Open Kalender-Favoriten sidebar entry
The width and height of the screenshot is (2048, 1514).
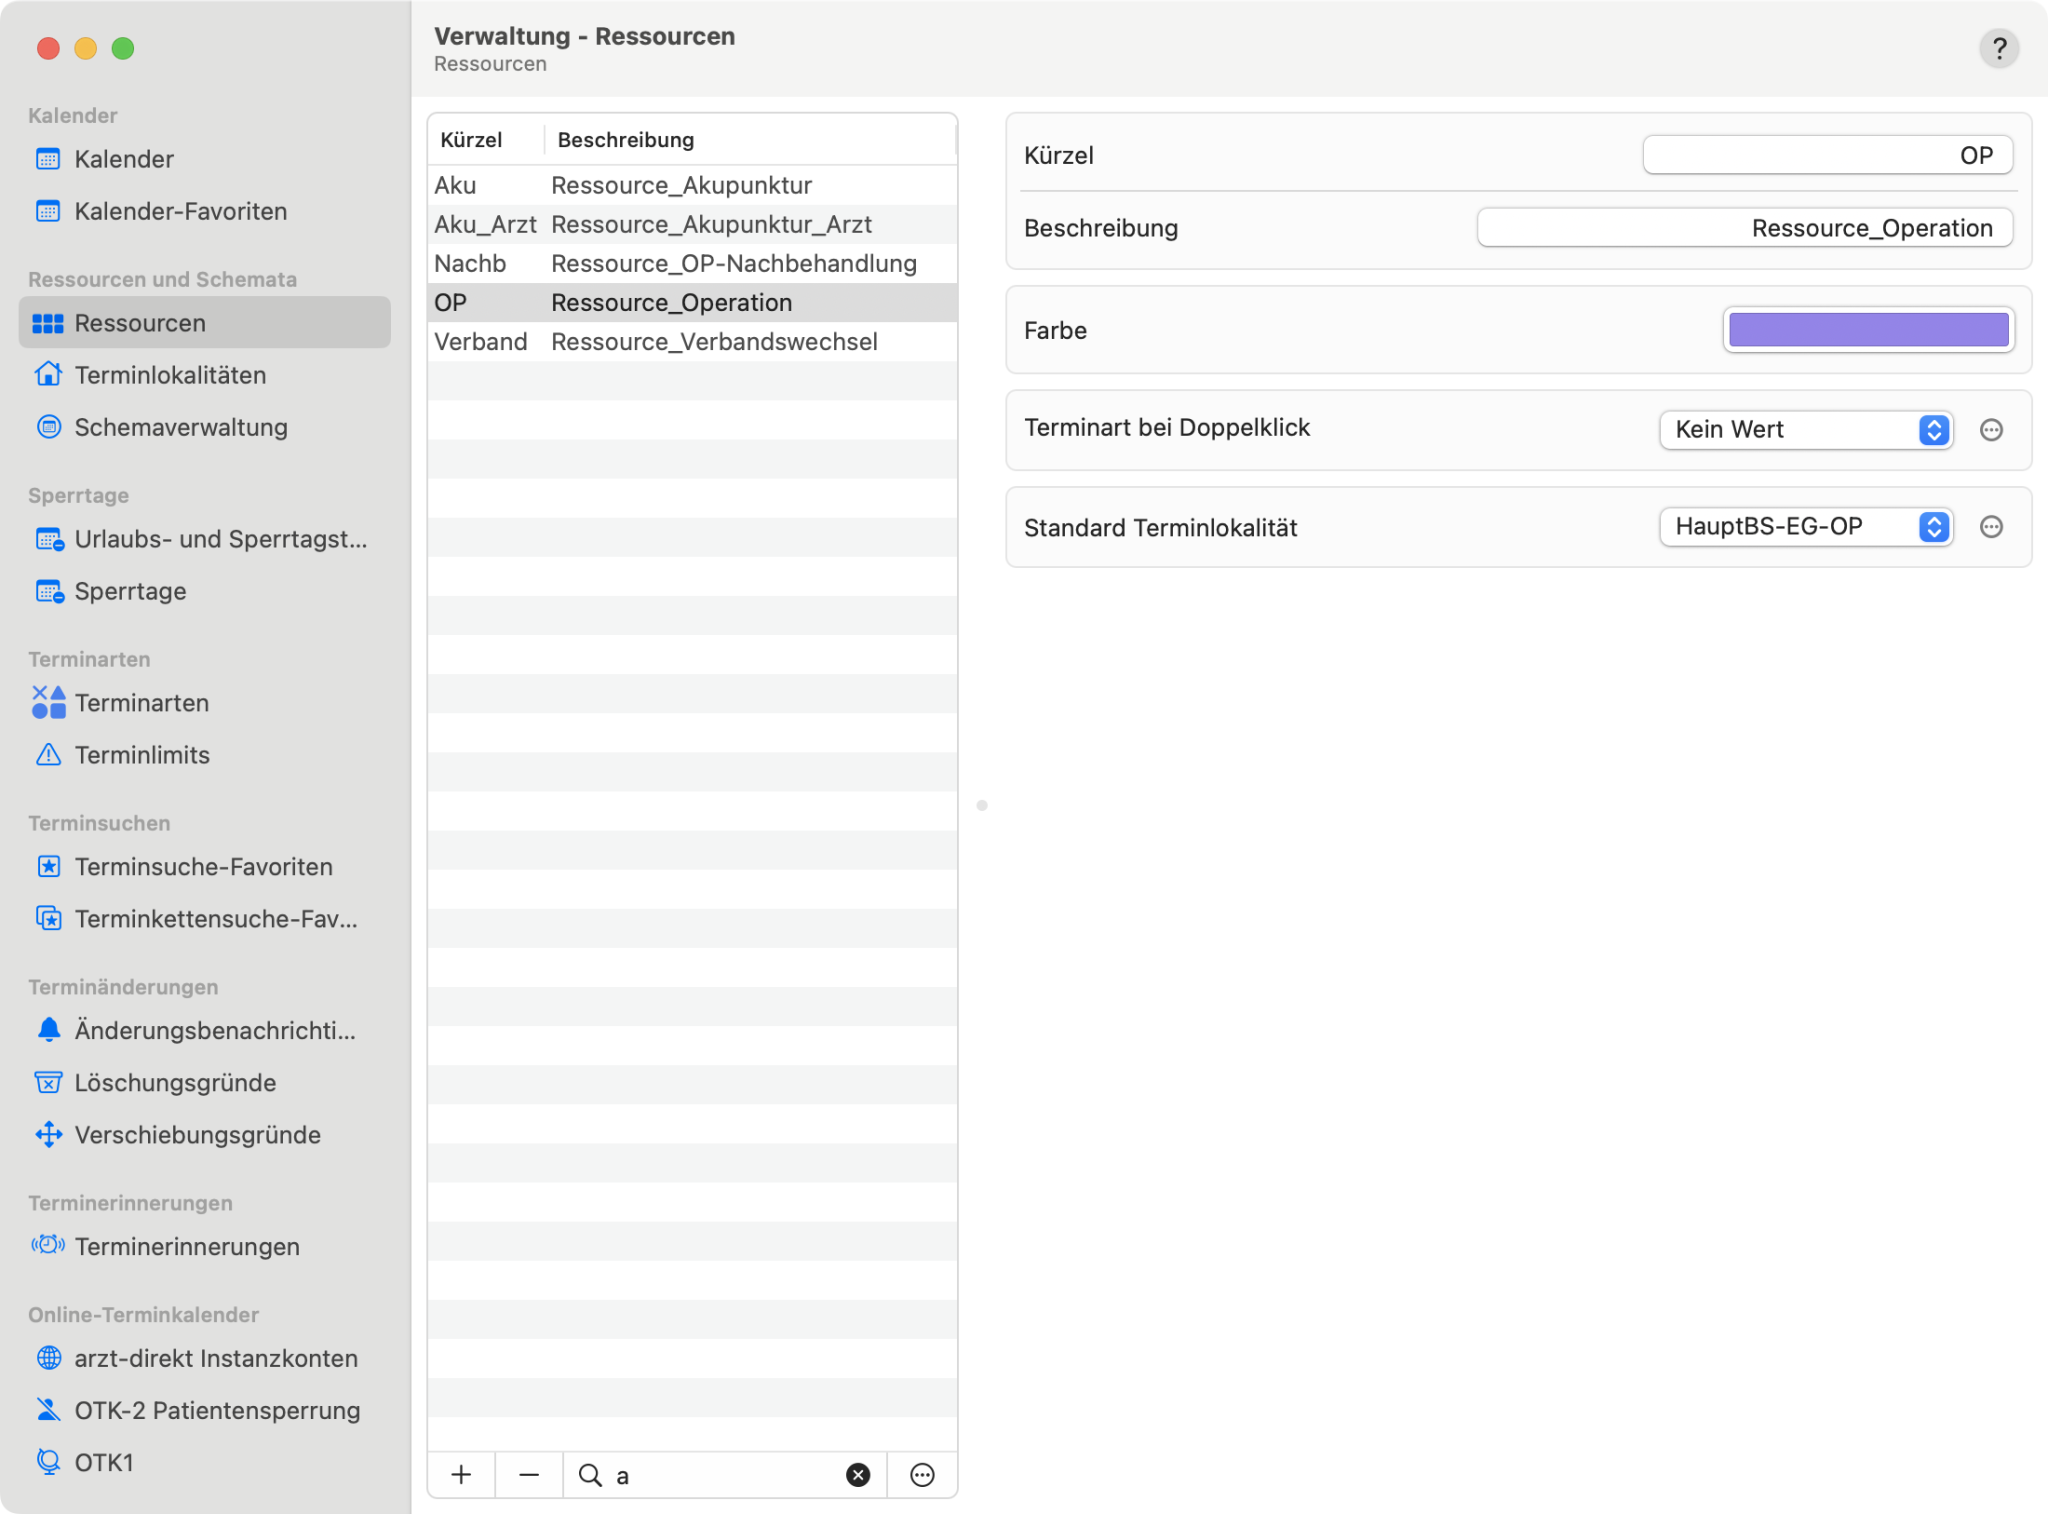click(180, 211)
